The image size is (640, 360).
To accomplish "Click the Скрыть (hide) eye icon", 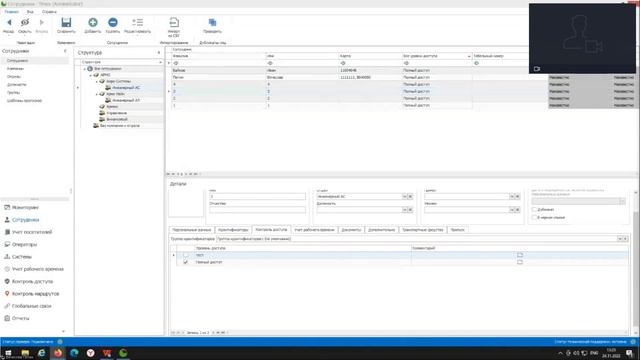I will point(25,22).
